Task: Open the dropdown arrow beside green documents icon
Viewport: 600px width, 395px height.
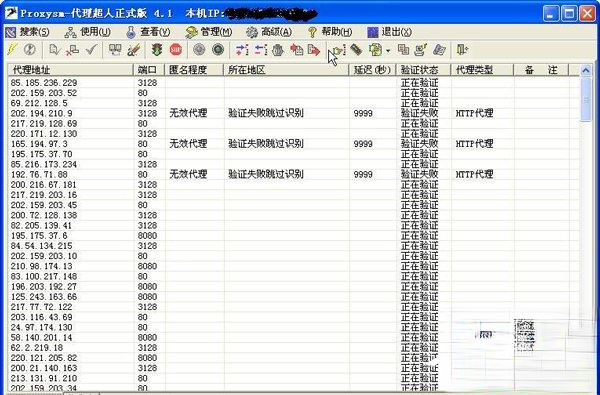Action: click(388, 50)
